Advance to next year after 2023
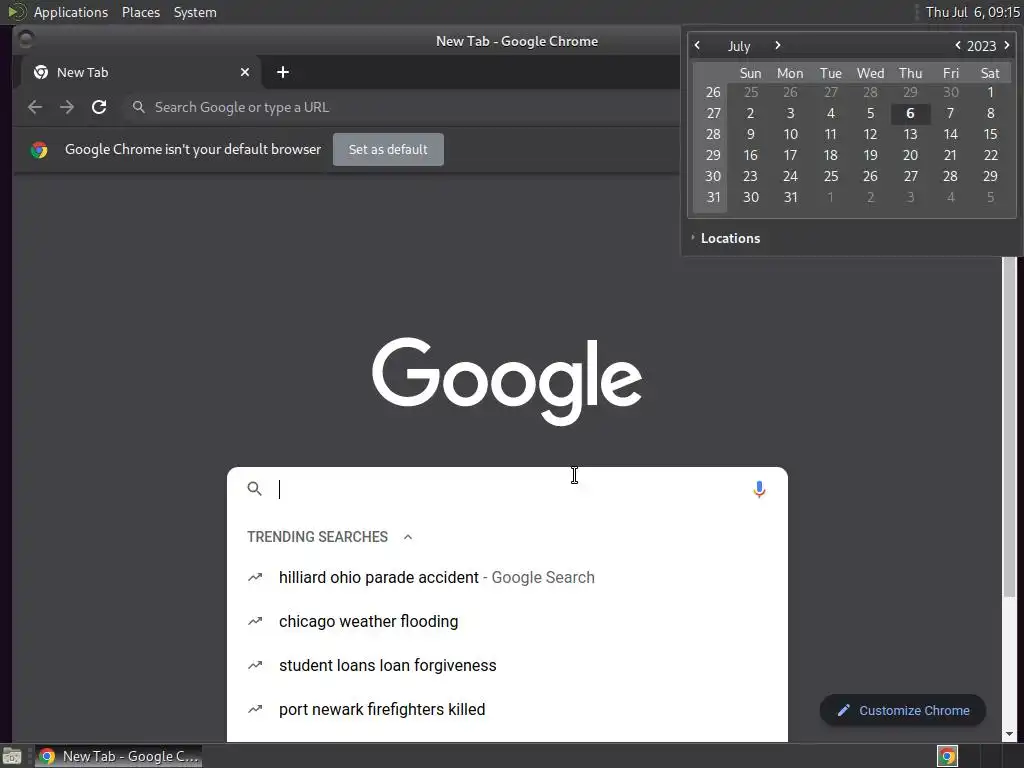 click(x=1006, y=45)
